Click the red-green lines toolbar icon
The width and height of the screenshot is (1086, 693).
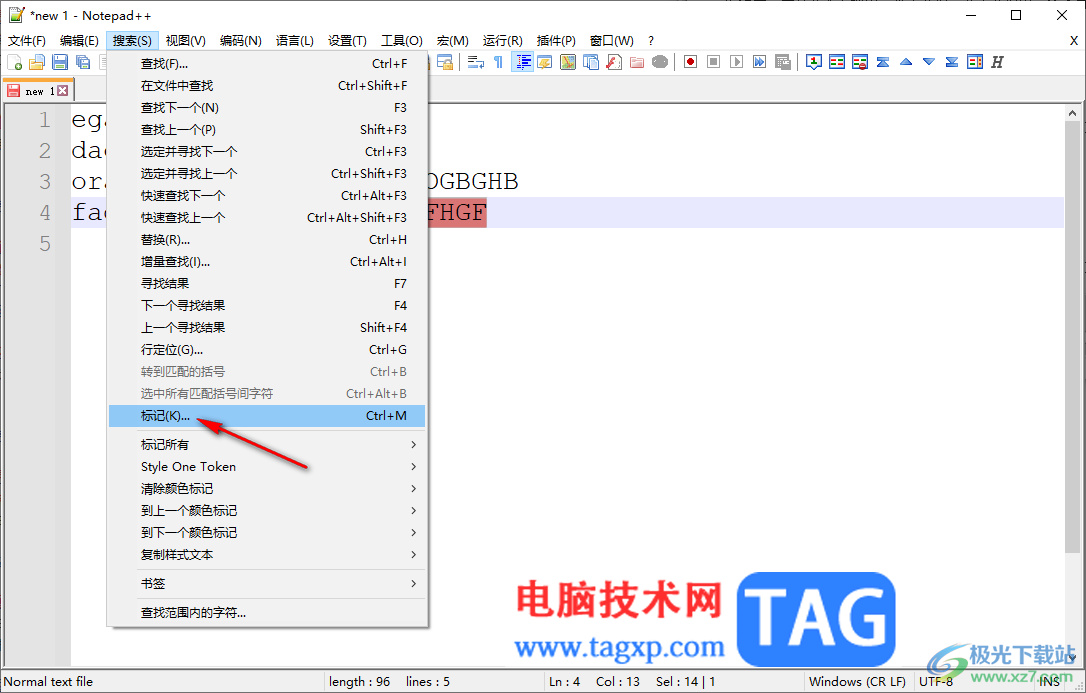point(837,62)
